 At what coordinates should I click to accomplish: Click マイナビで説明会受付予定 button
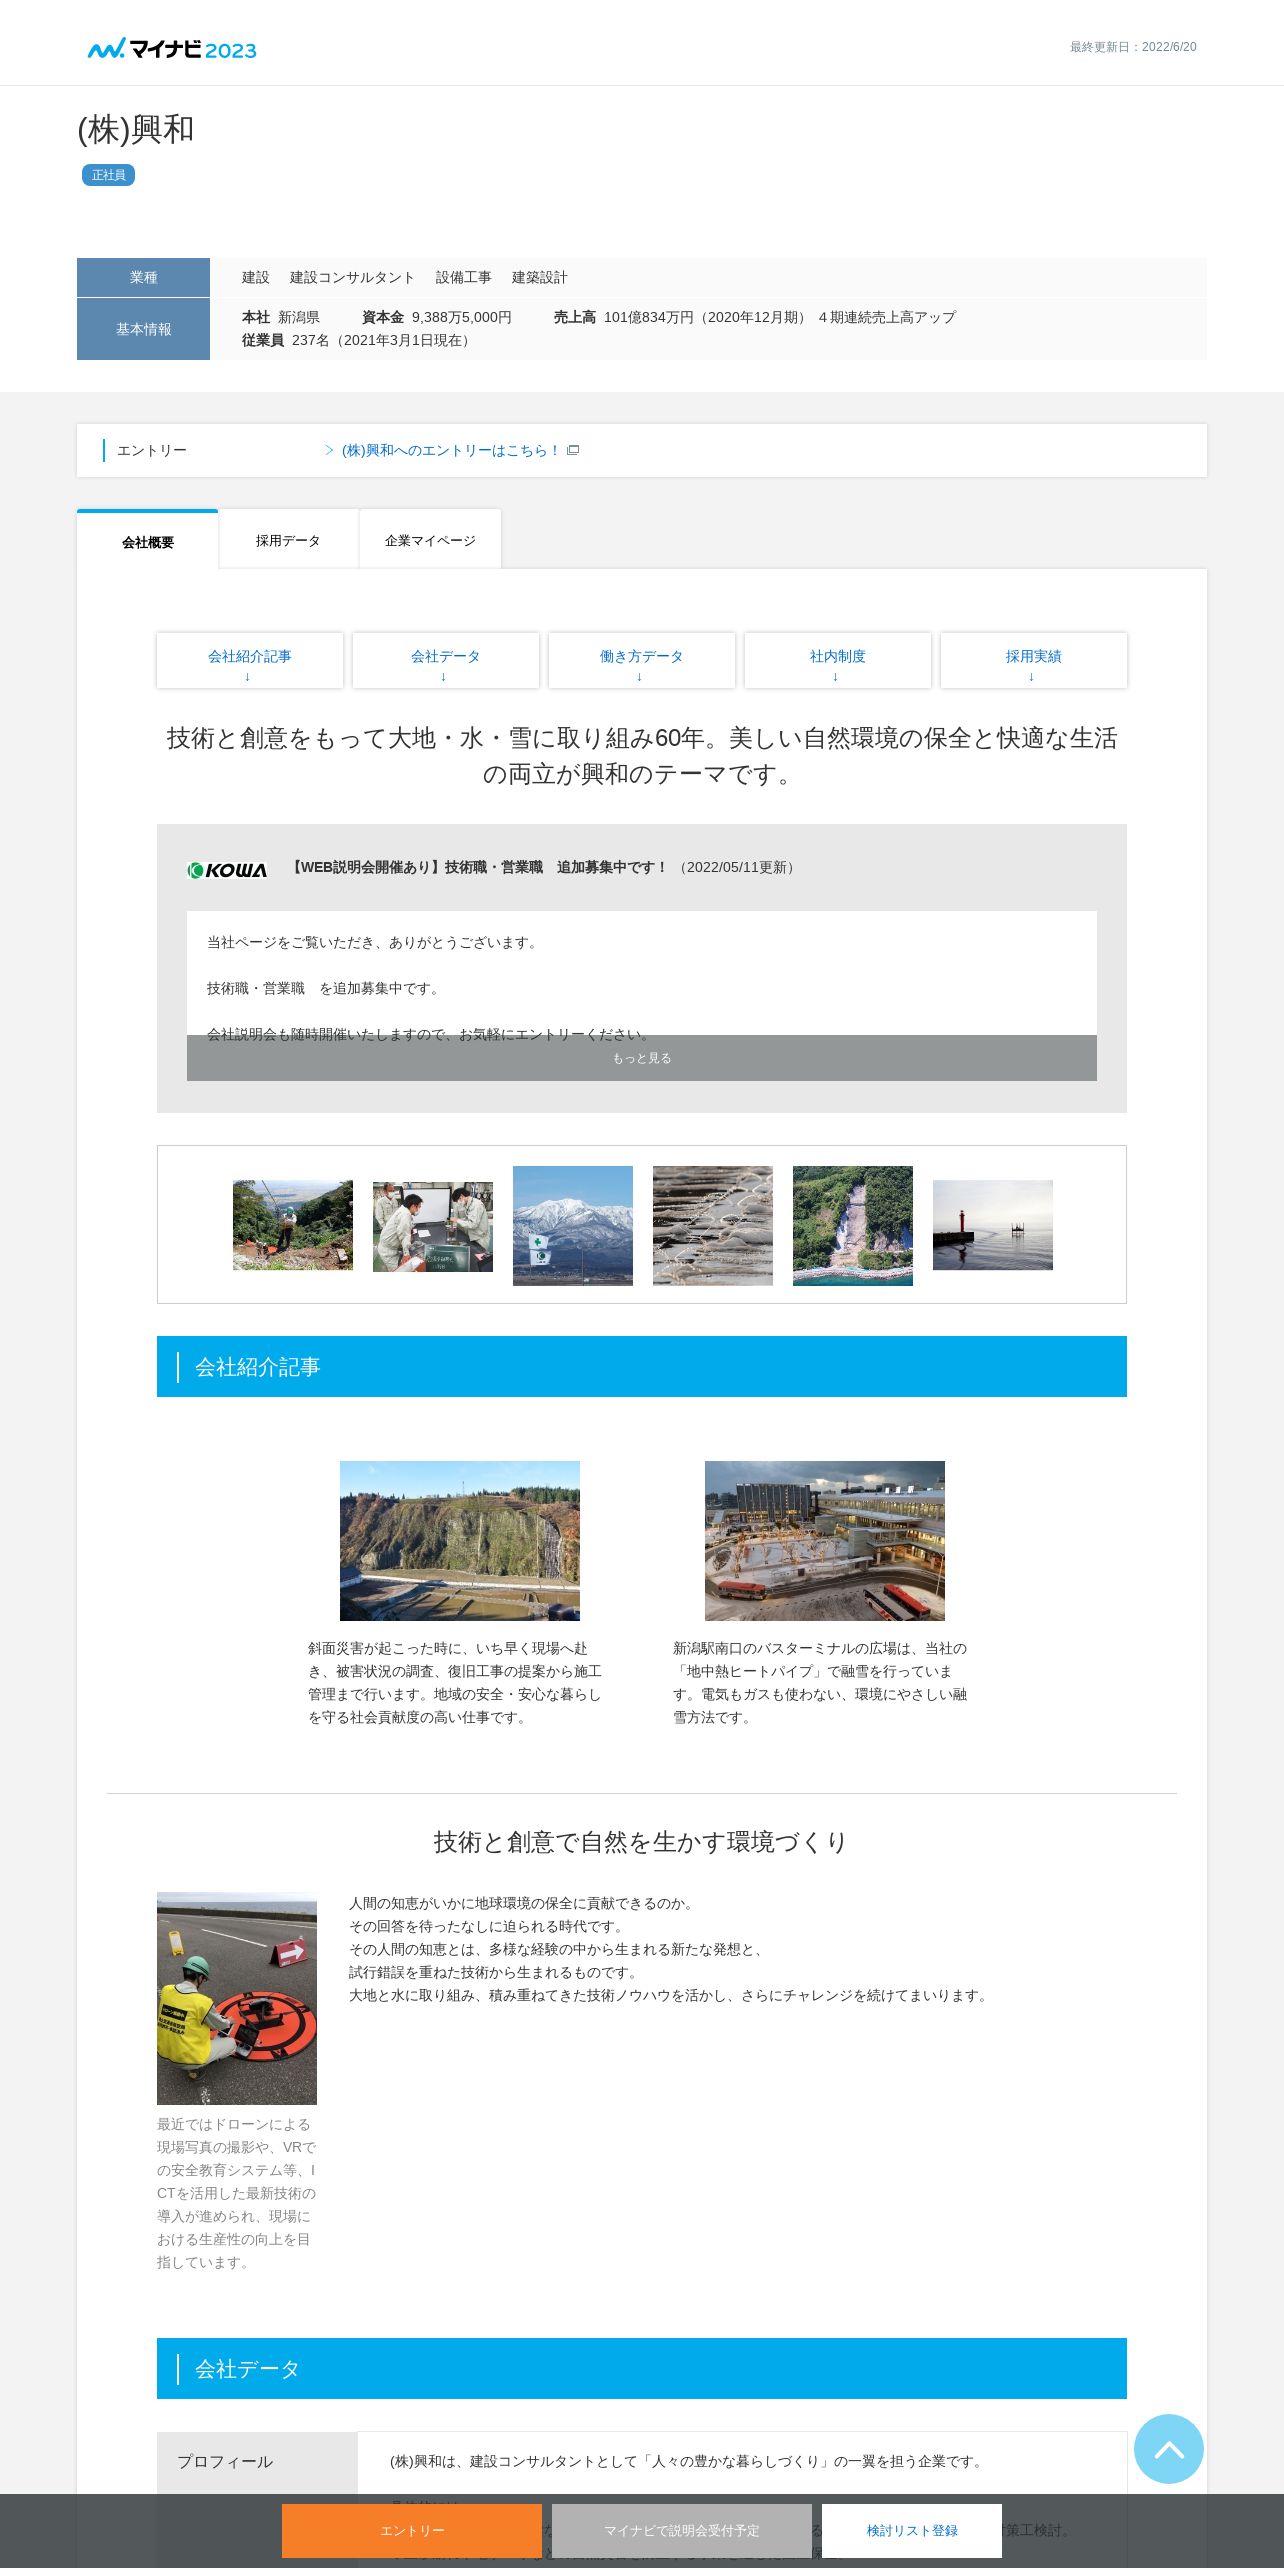click(682, 2530)
